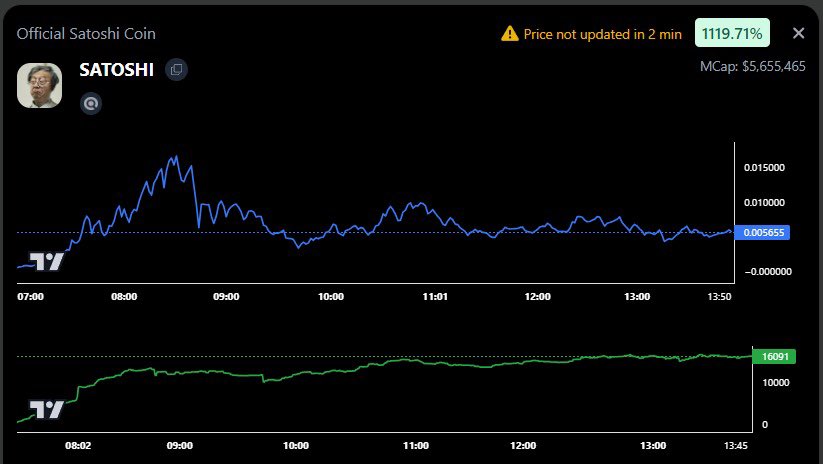
Task: Click the 08:00 time label on price chart
Action: click(124, 297)
